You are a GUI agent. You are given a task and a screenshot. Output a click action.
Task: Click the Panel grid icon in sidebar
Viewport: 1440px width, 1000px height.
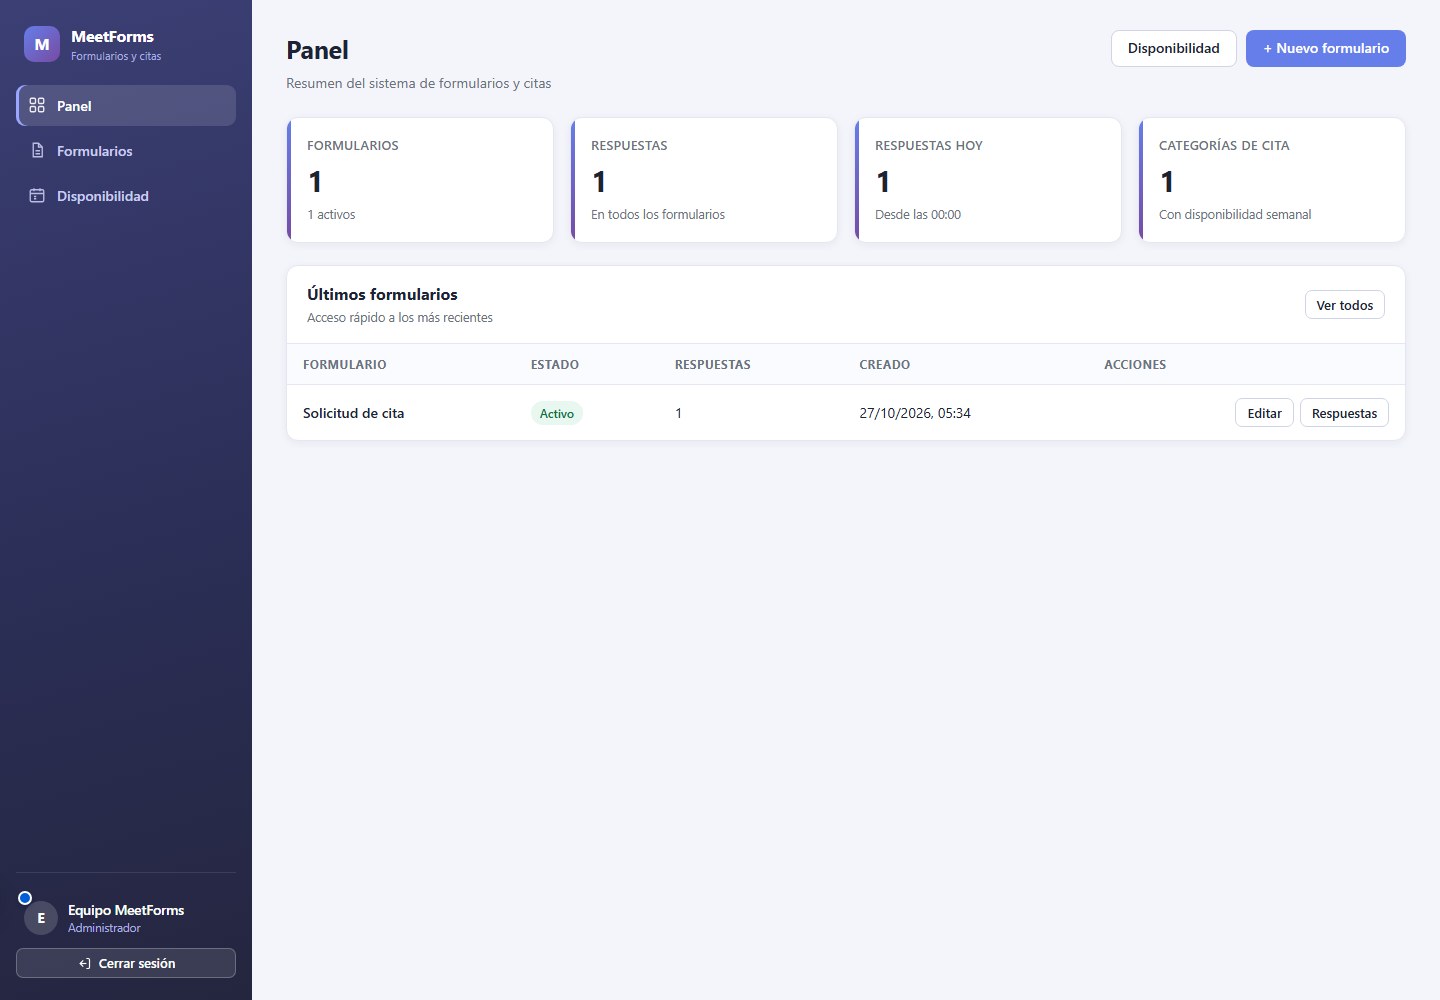pyautogui.click(x=37, y=105)
